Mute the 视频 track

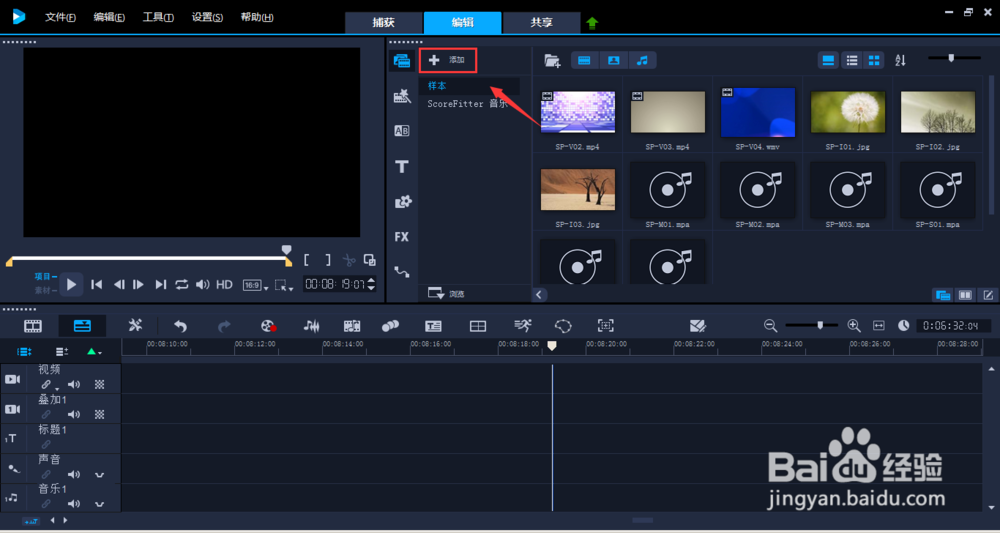coord(74,384)
